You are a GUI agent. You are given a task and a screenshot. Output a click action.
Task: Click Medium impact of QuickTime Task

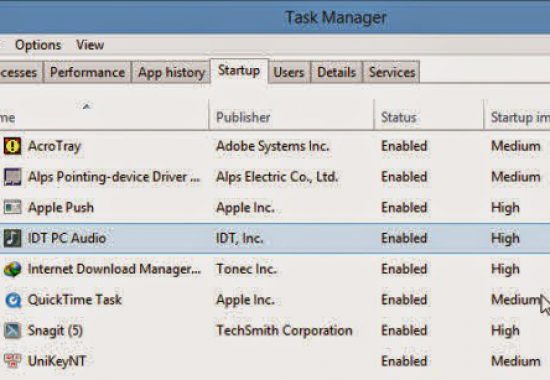click(516, 300)
